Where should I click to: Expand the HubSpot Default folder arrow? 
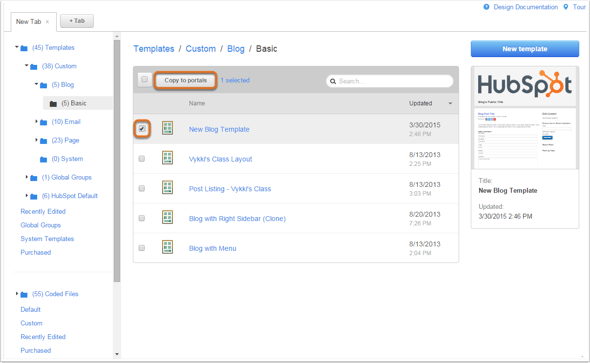(x=26, y=195)
